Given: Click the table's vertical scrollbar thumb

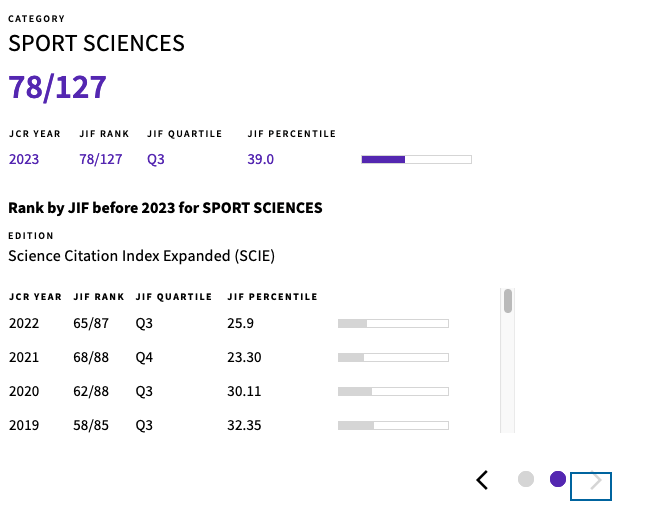Looking at the screenshot, I should pos(508,301).
